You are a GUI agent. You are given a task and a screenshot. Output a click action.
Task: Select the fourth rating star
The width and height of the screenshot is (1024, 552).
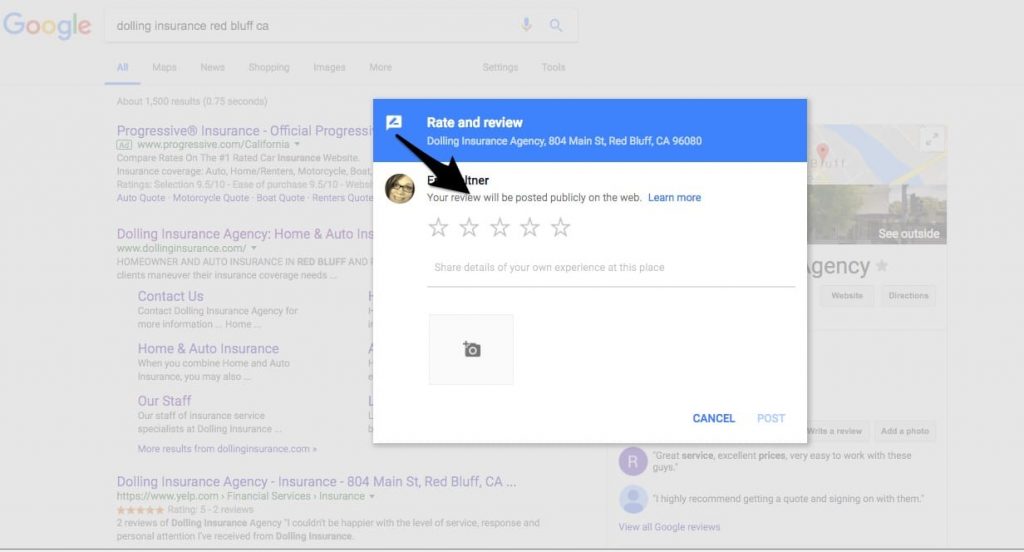pyautogui.click(x=530, y=227)
